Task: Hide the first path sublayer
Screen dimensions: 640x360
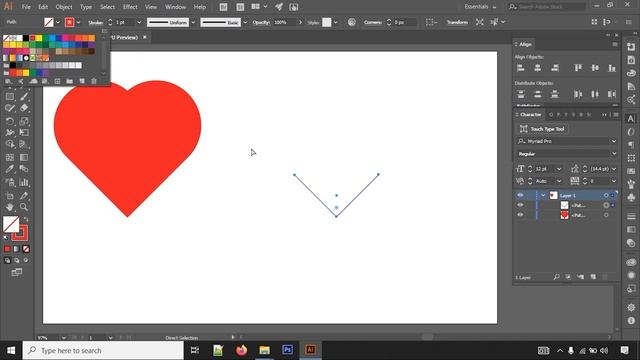Action: [x=520, y=205]
